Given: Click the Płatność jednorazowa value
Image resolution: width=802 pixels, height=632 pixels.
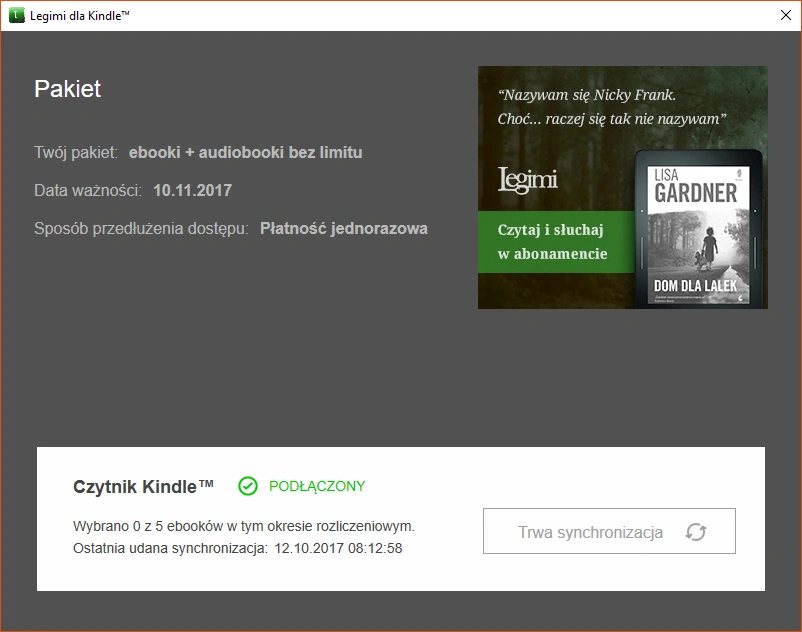Looking at the screenshot, I should [344, 228].
